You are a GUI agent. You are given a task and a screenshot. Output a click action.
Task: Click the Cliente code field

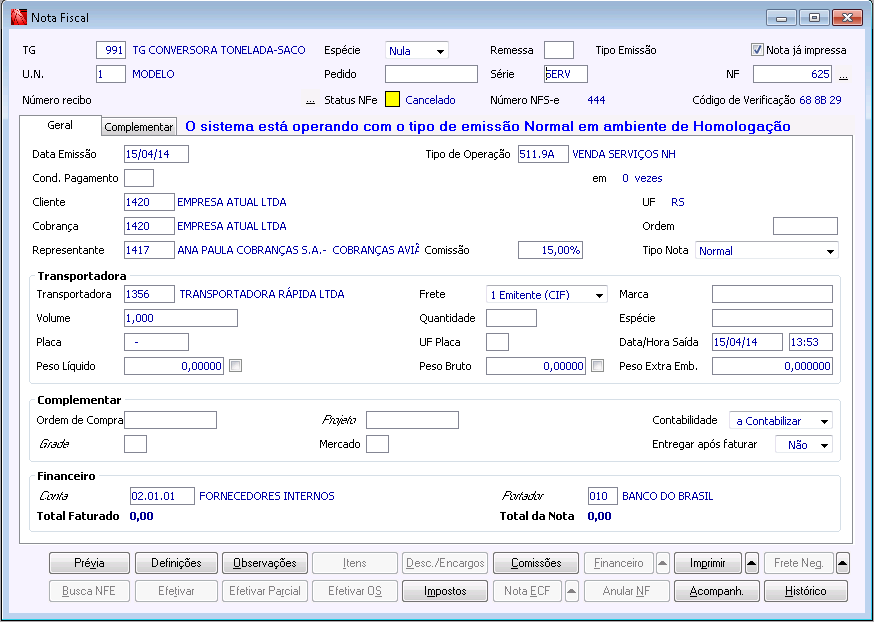click(x=149, y=202)
